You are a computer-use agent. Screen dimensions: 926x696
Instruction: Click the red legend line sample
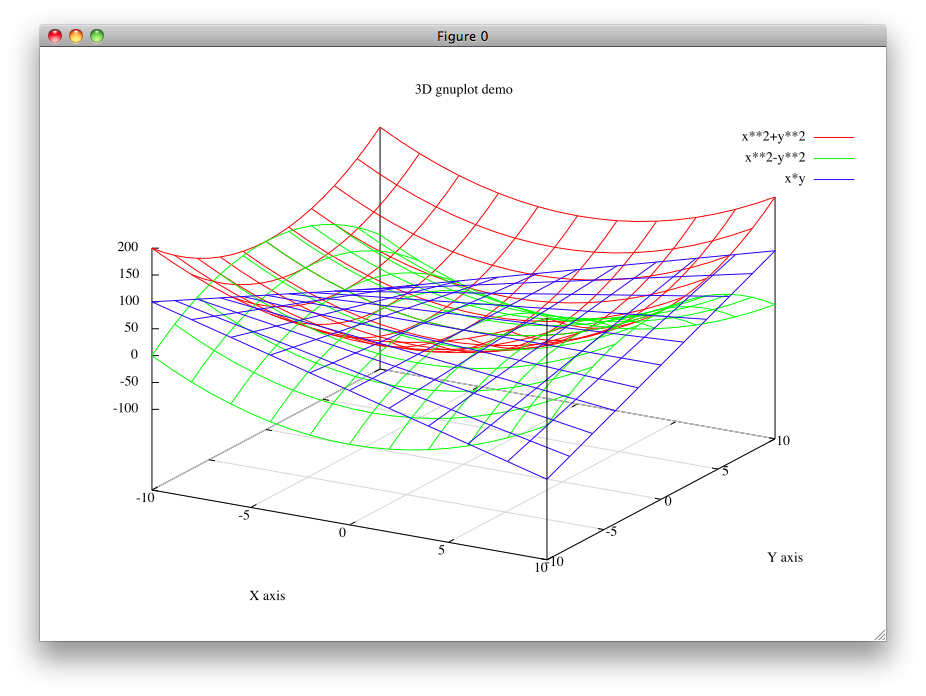[x=834, y=137]
